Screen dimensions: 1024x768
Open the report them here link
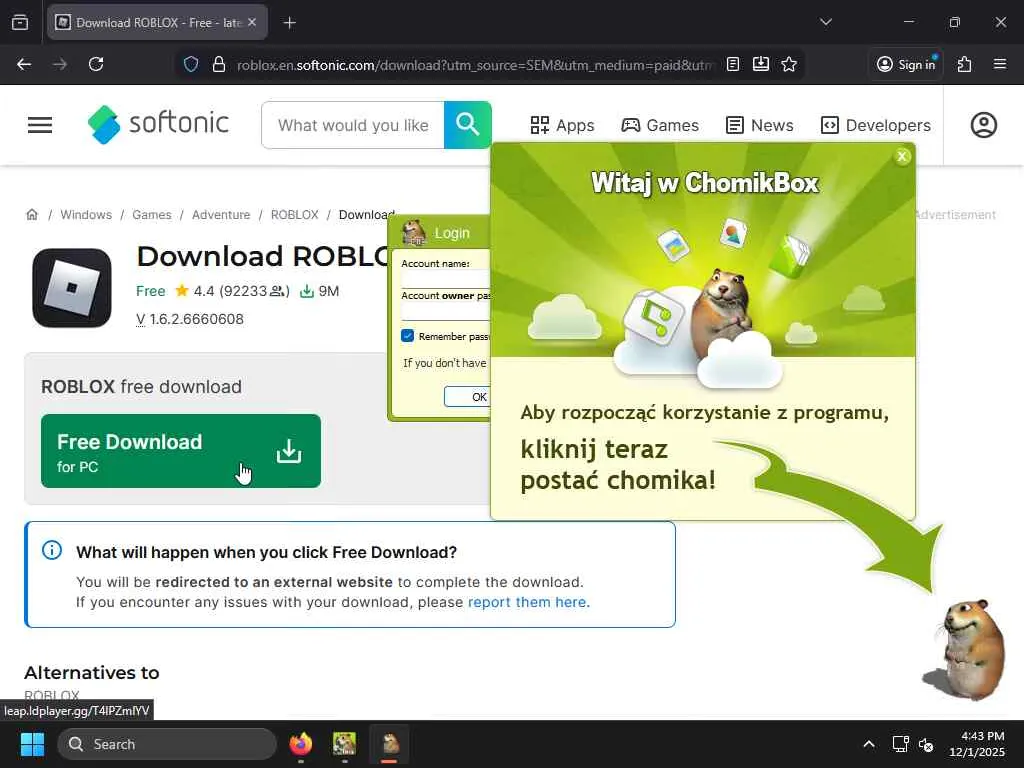(x=528, y=602)
